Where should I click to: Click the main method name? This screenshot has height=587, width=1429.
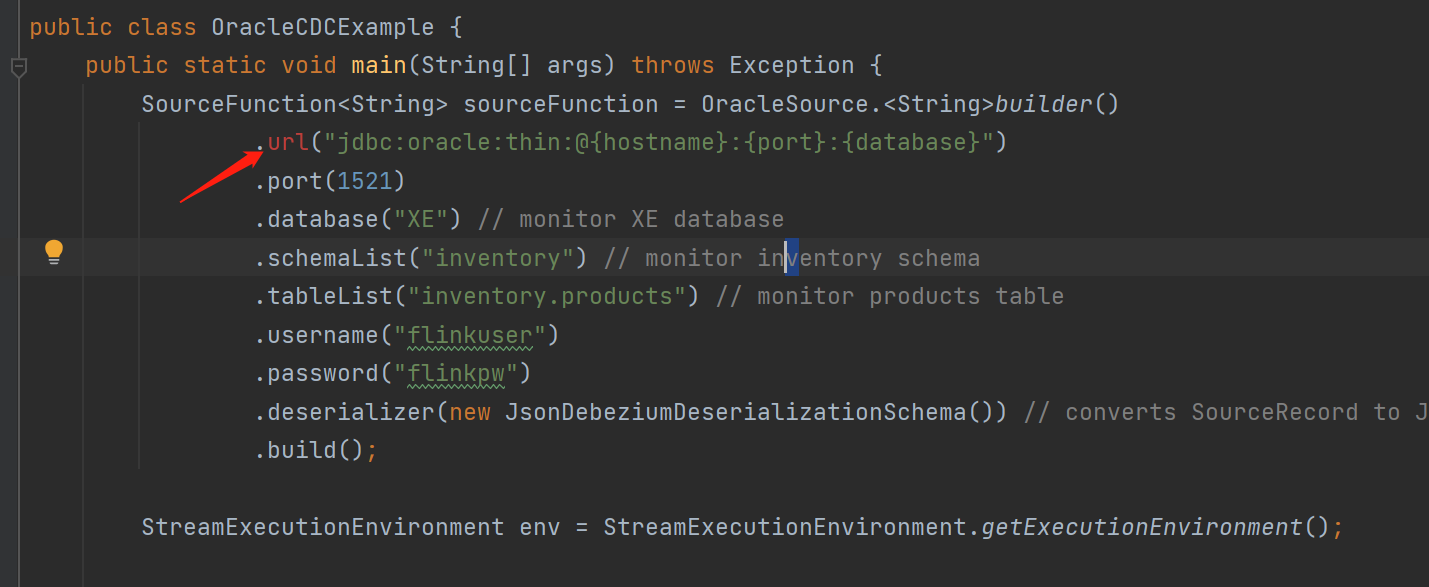pos(379,66)
